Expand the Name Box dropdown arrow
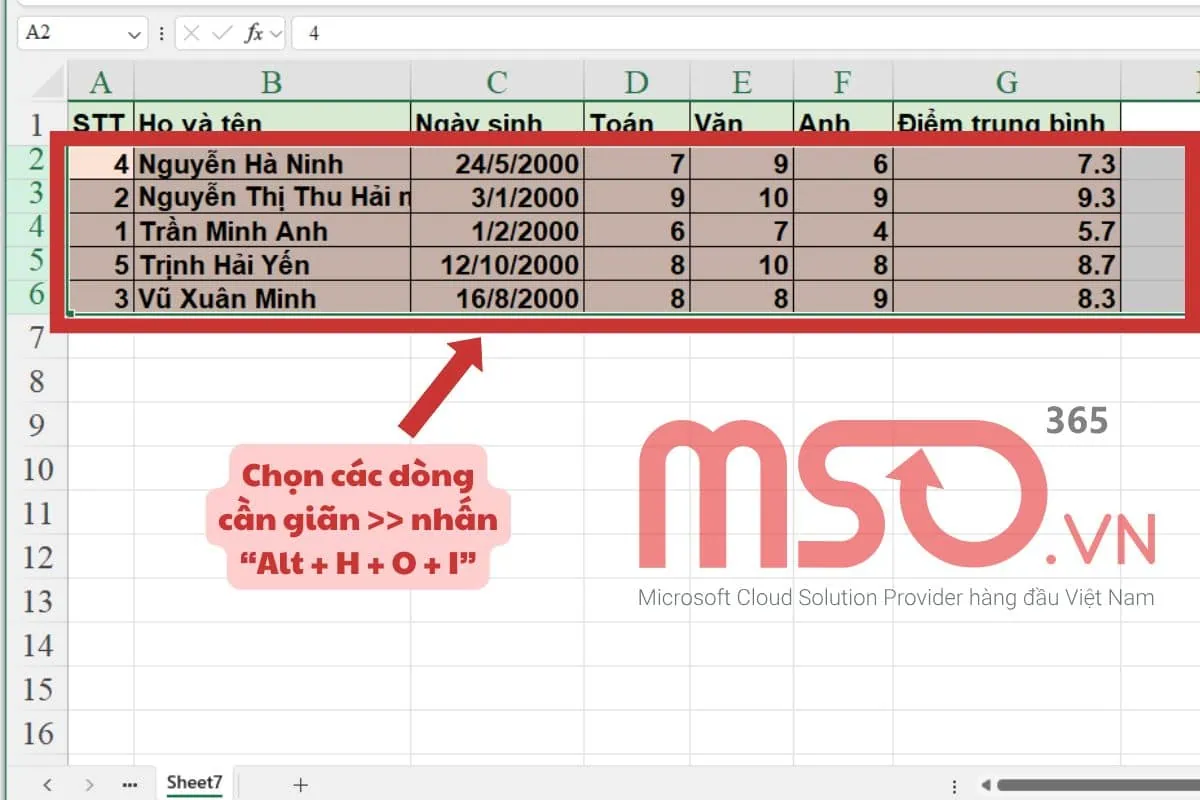The image size is (1200, 800). coord(135,33)
